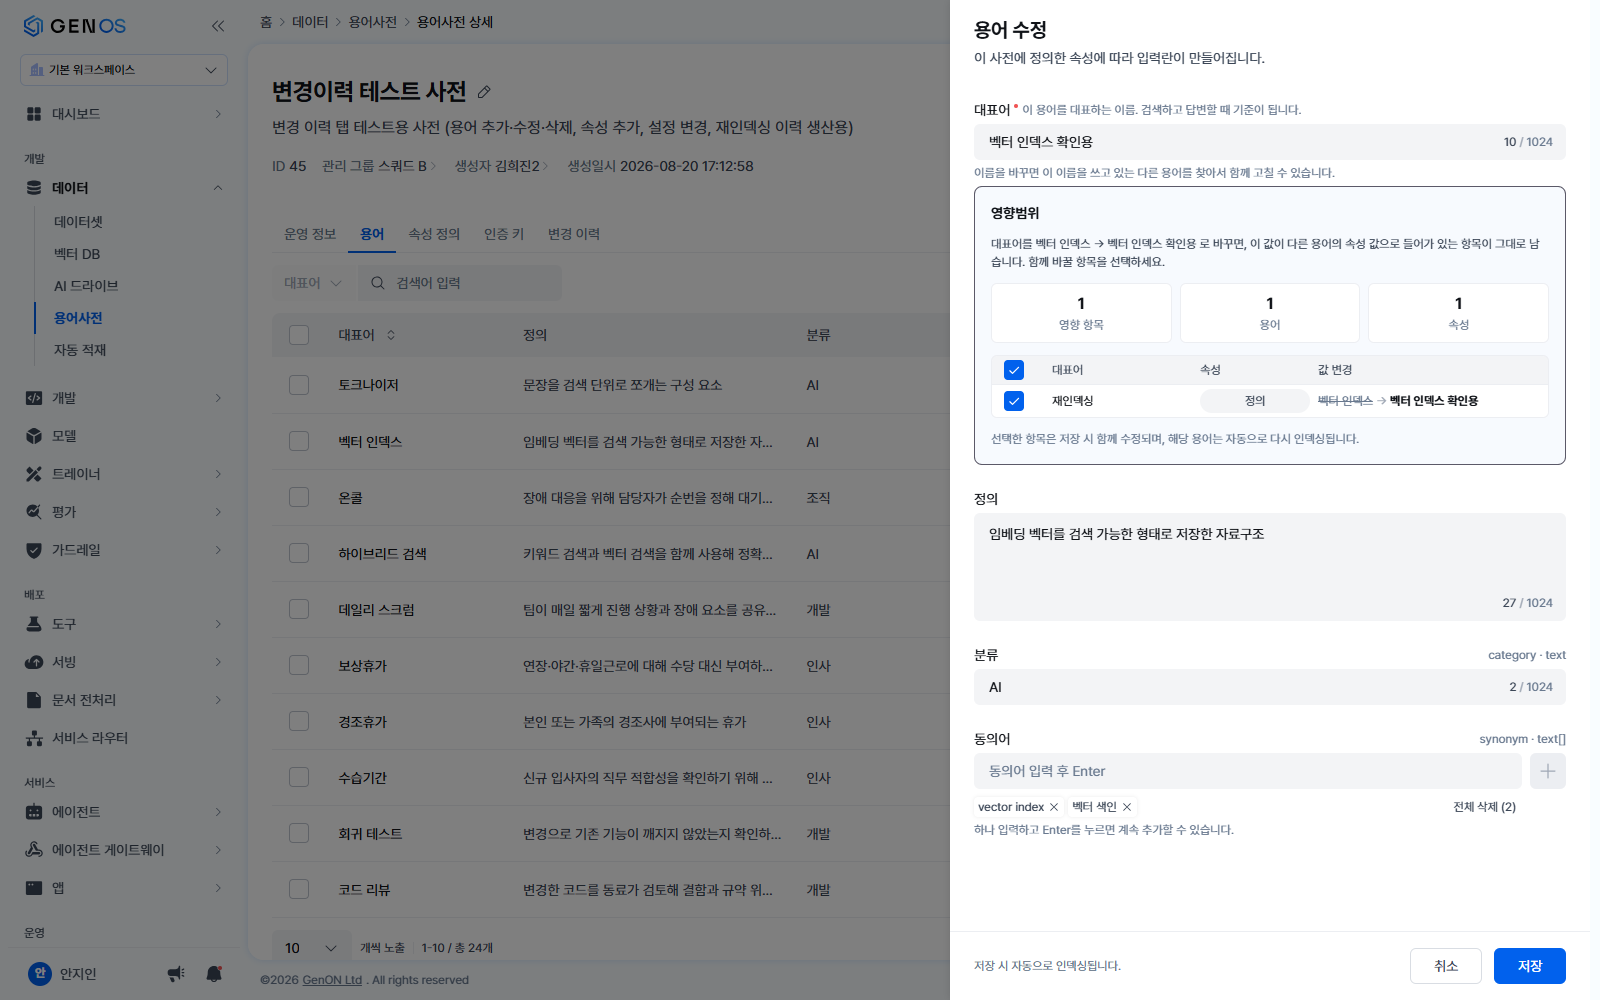Expand the 문서 전처리 menu chevron
Screen dimensions: 1600x1000
218,700
